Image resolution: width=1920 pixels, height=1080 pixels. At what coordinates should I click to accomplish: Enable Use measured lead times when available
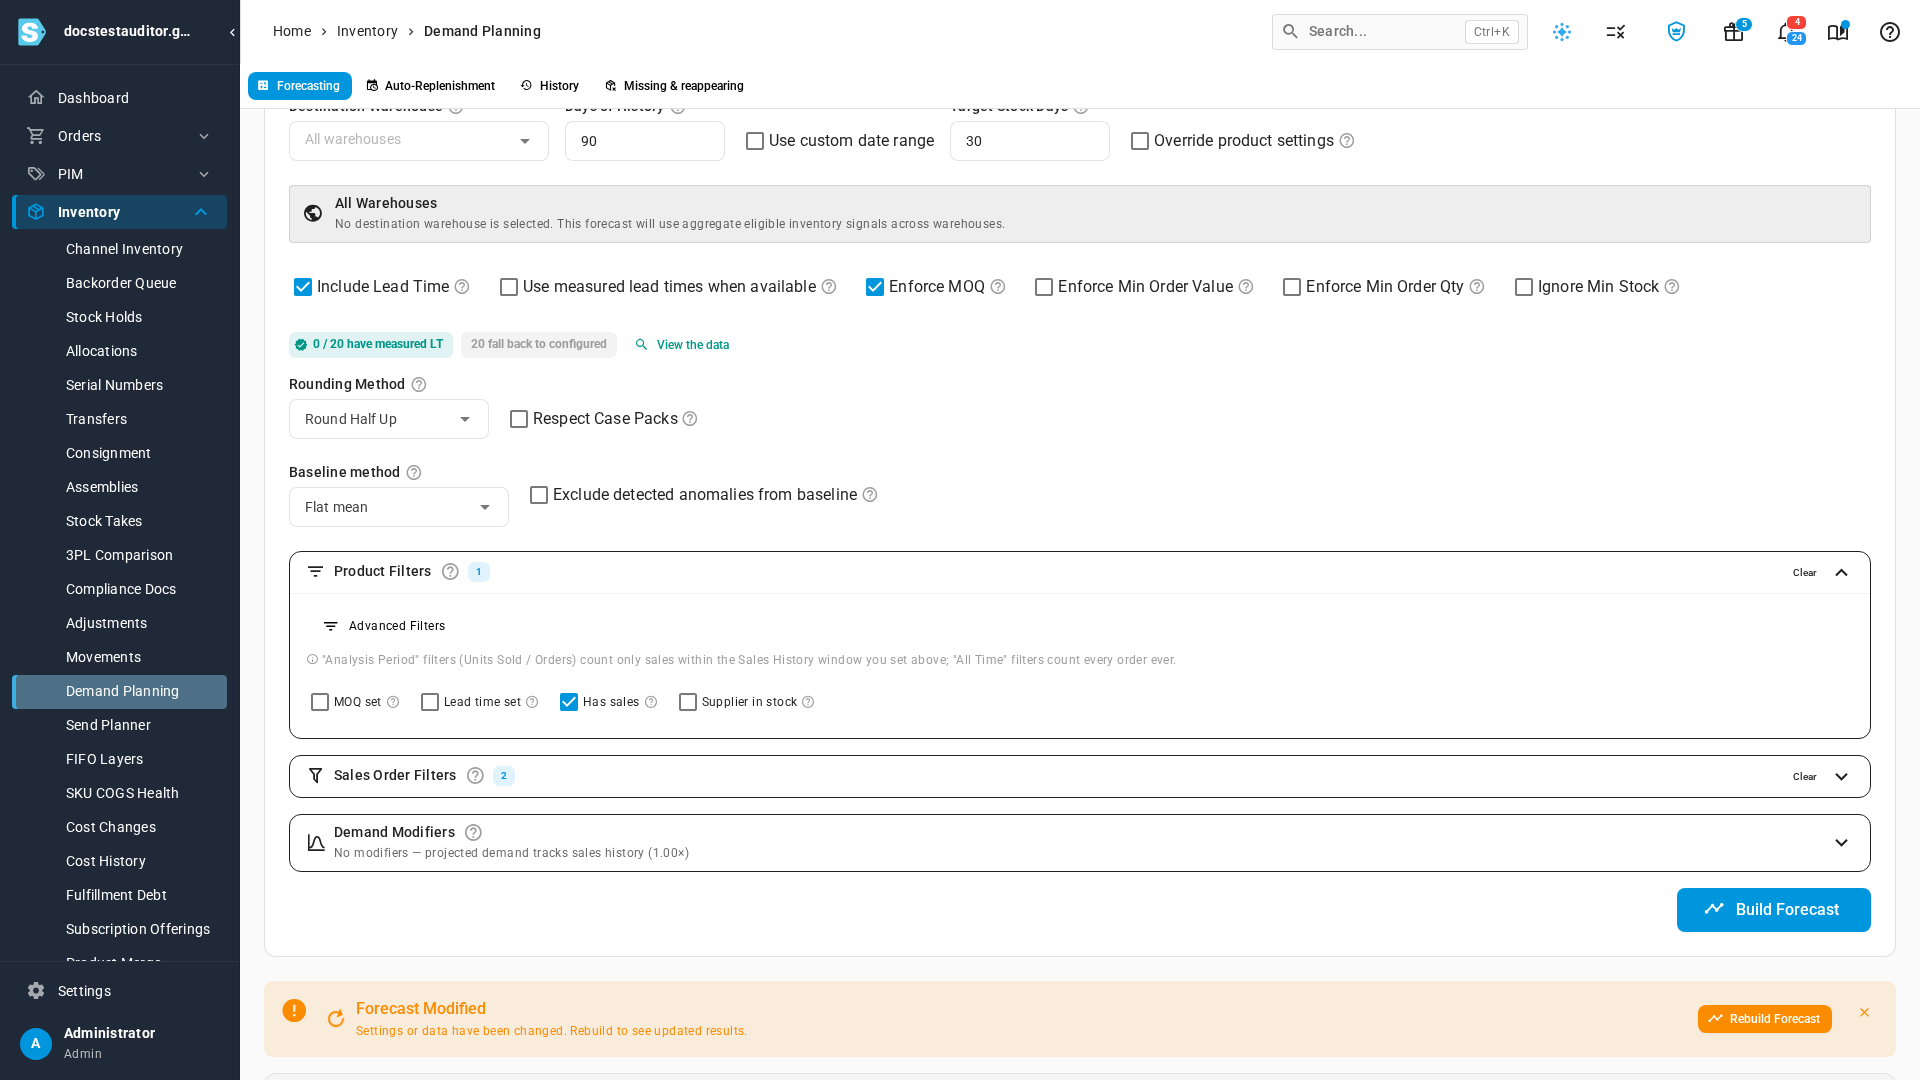pos(509,287)
